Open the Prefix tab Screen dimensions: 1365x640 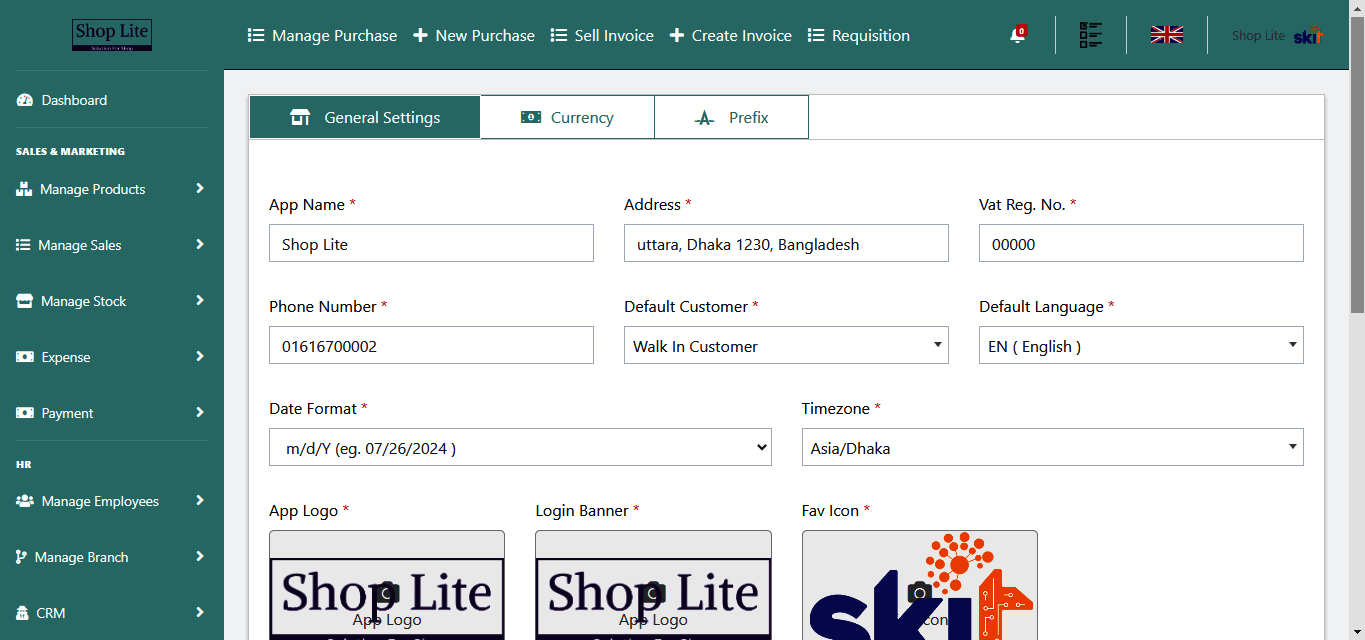[x=731, y=116]
